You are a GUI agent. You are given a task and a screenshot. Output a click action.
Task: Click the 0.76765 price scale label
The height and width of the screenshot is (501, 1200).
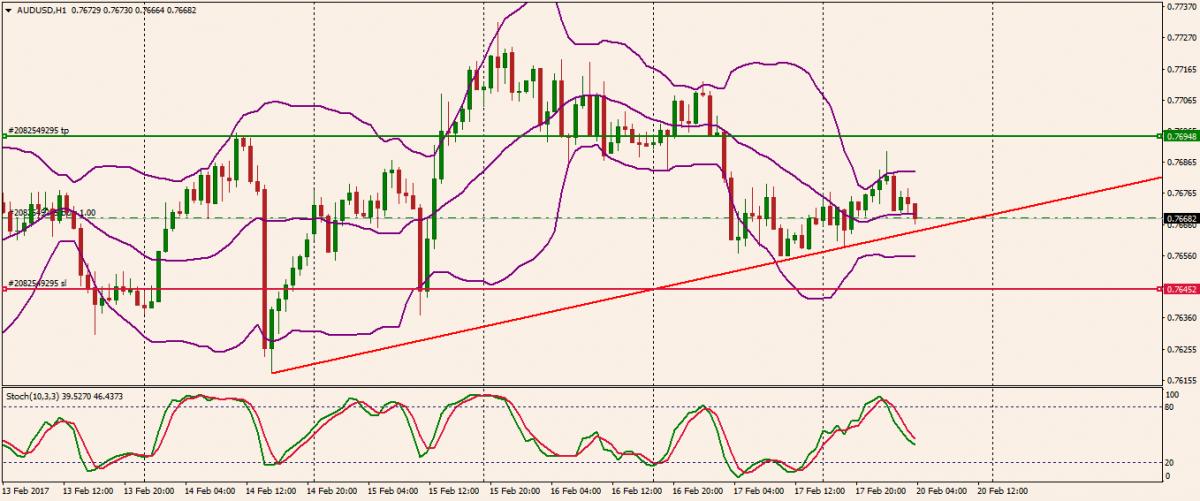click(1180, 193)
